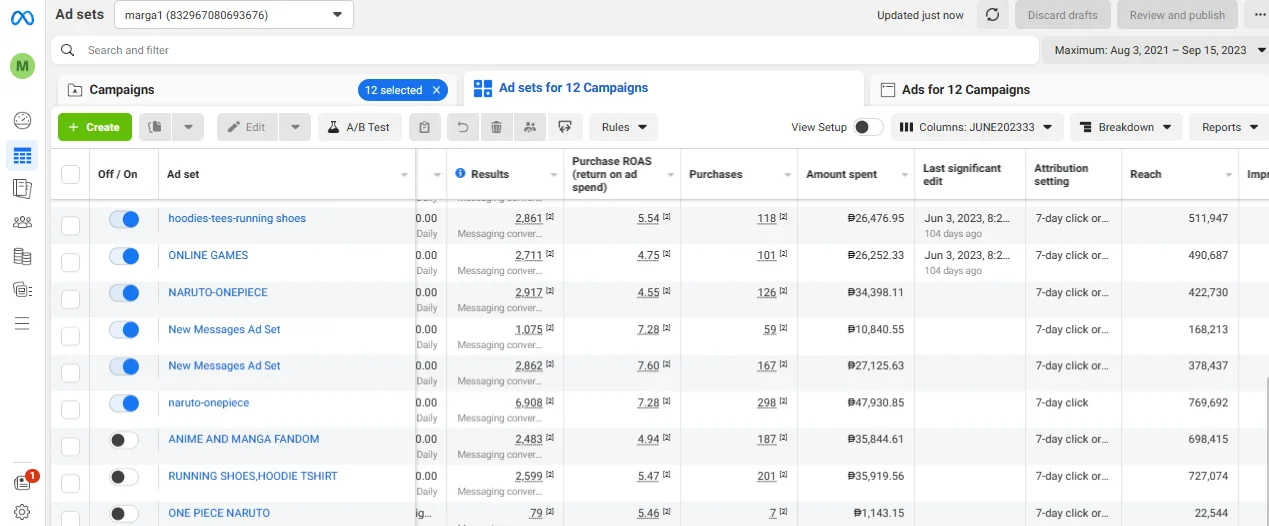Screen dimensions: 1269x526
Task: Toggle off the hoodies-tees-running shoes ad set
Action: 124,219
